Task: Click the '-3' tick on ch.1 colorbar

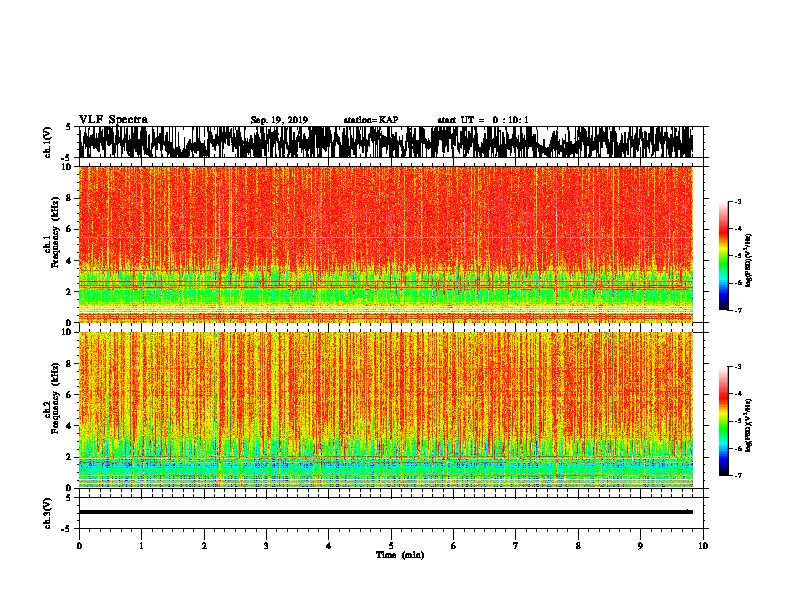Action: coord(738,201)
